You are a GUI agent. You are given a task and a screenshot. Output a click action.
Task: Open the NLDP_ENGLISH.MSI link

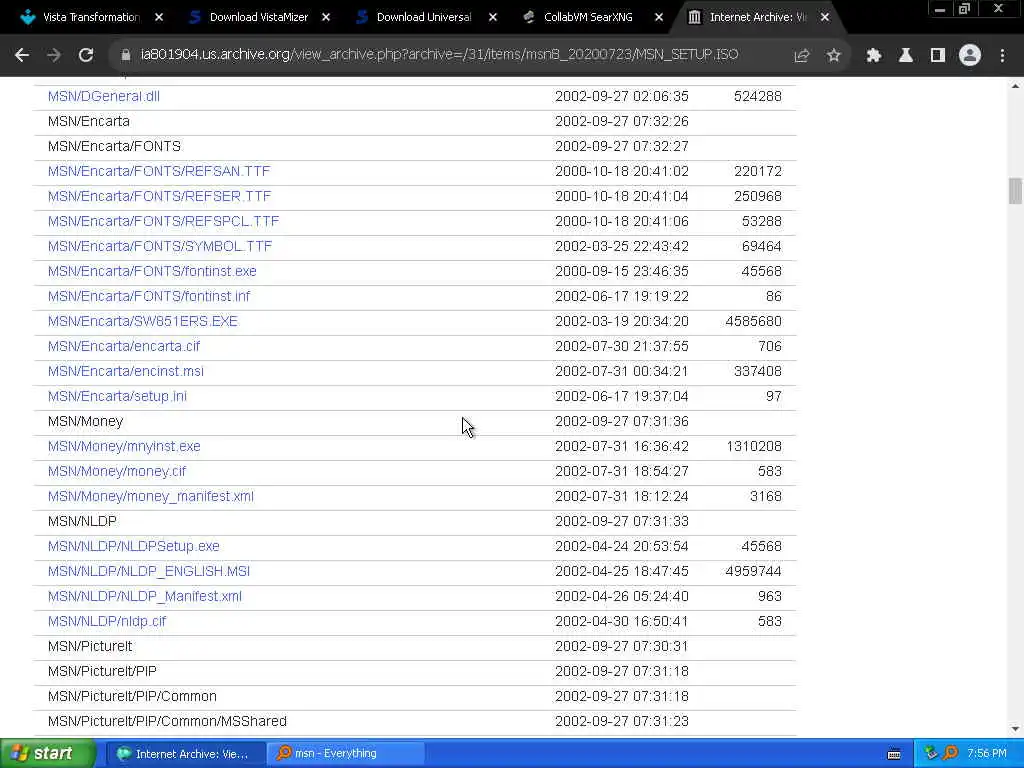pyautogui.click(x=149, y=571)
